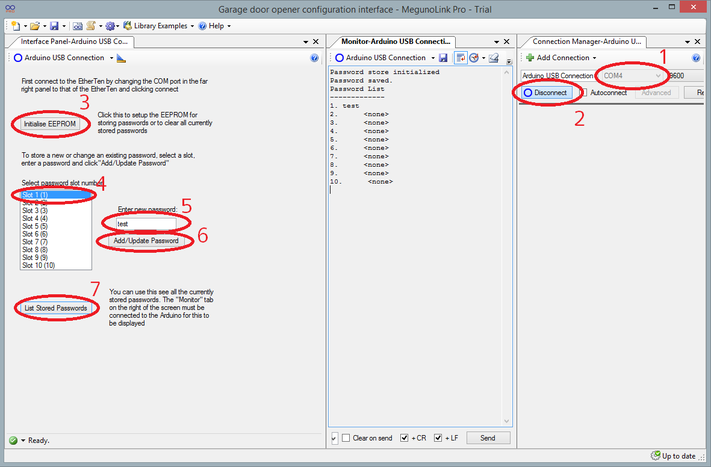Toggle the Monitor auto-scroll icon

pos(461,58)
